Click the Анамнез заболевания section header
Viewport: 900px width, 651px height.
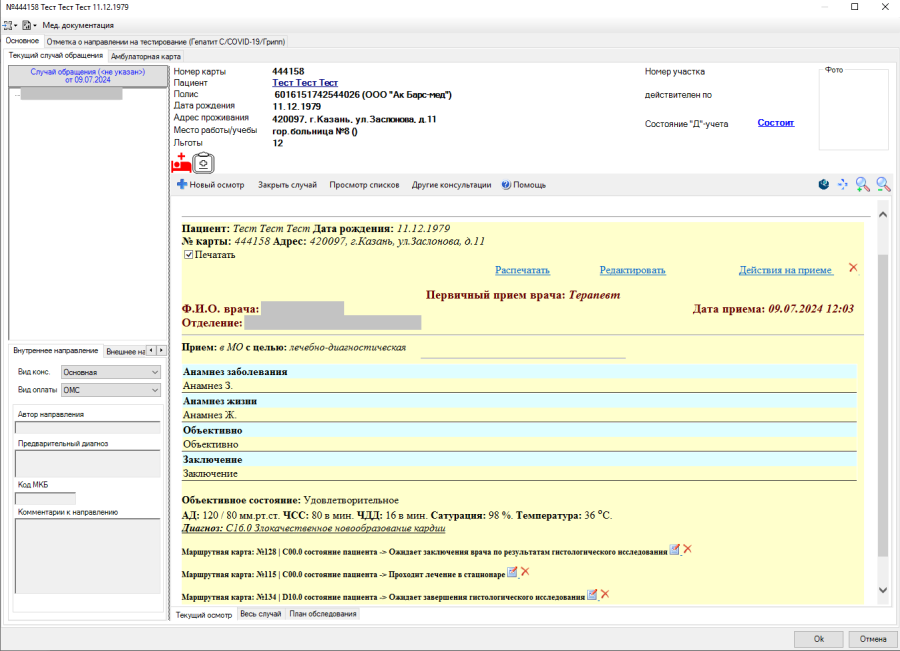click(519, 371)
